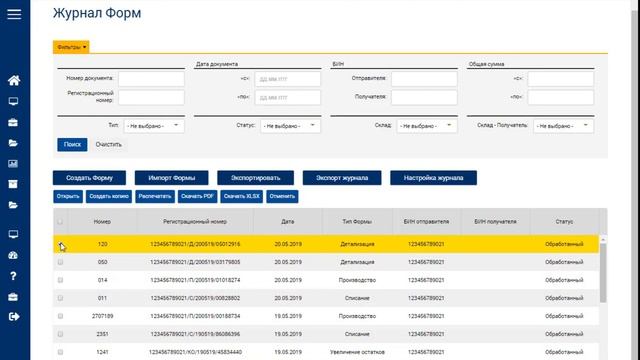
Task: Click the table's vertical scrollbar thumb
Action: (x=603, y=273)
